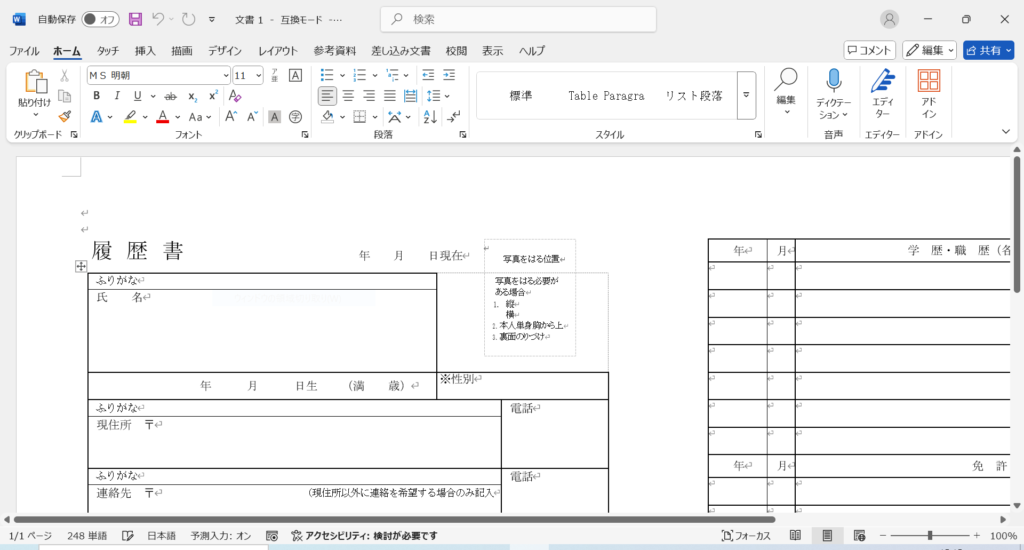The height and width of the screenshot is (550, 1024).
Task: Open the 挿入 (Insert) ribbon tab
Action: (x=145, y=51)
